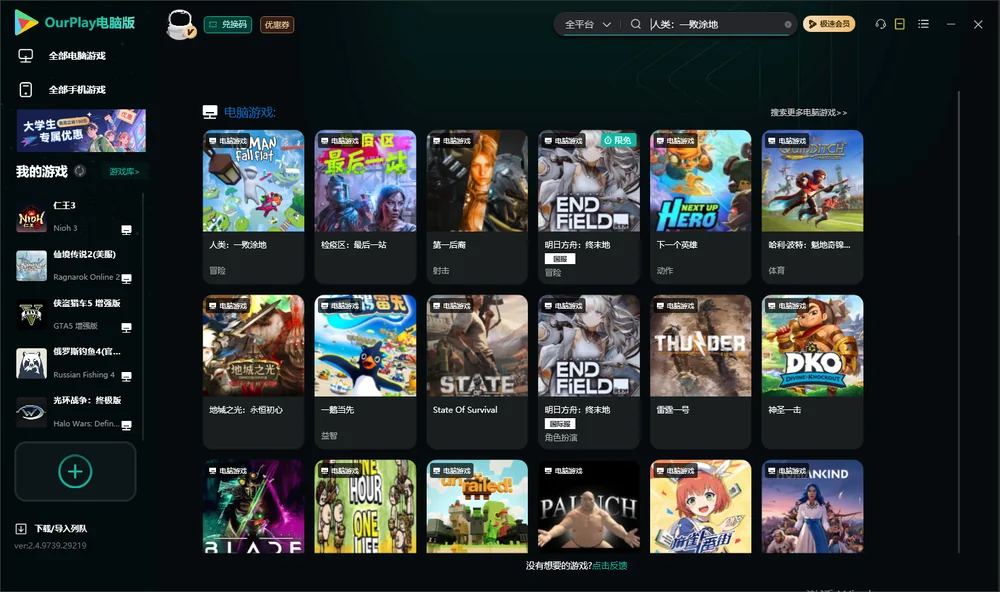Open the sumo wrestler PAUNCH game thumbnail
Viewport: 1000px width, 592px height.
589,507
